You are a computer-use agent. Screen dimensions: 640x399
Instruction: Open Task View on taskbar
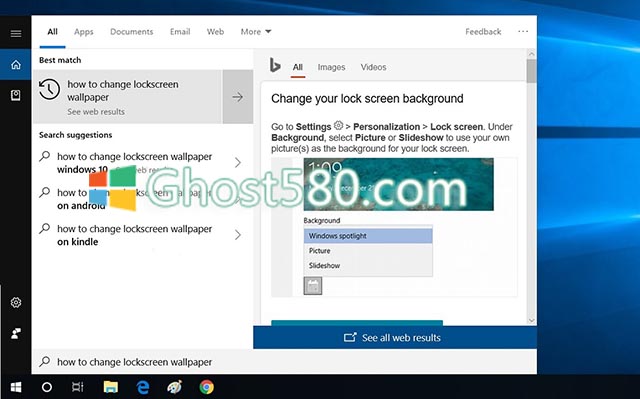[78, 387]
